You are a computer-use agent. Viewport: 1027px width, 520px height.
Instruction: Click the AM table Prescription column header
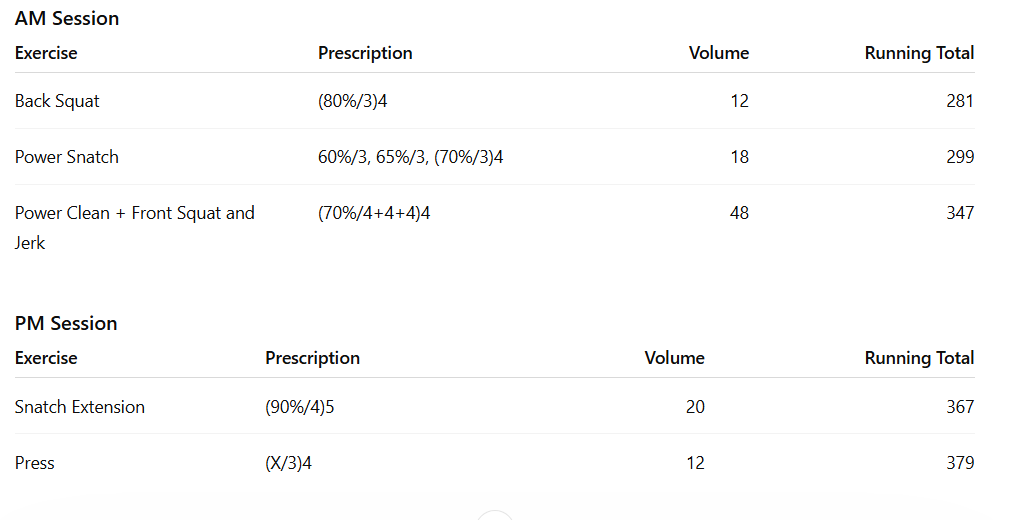[x=365, y=53]
